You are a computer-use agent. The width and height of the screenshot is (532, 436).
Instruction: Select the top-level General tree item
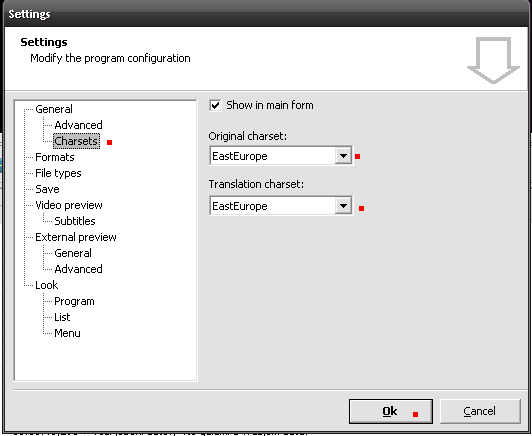pos(54,109)
